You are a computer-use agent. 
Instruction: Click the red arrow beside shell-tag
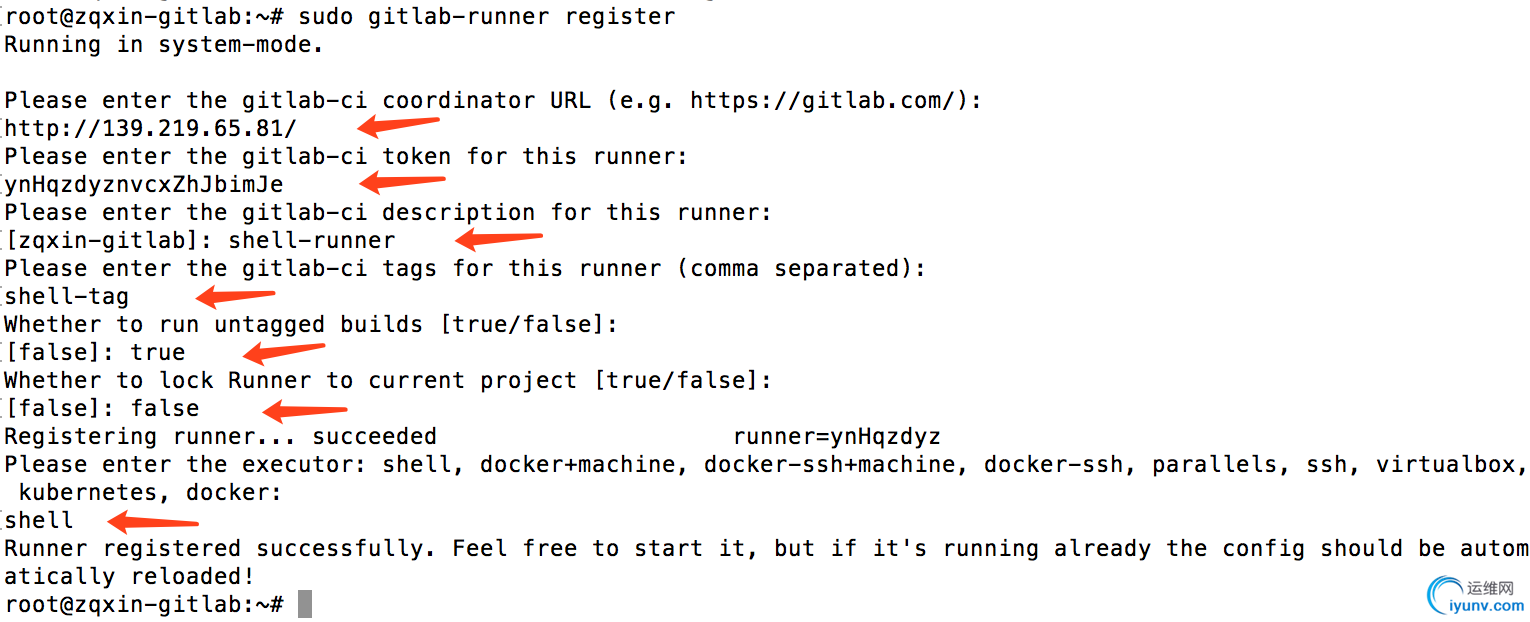click(235, 296)
